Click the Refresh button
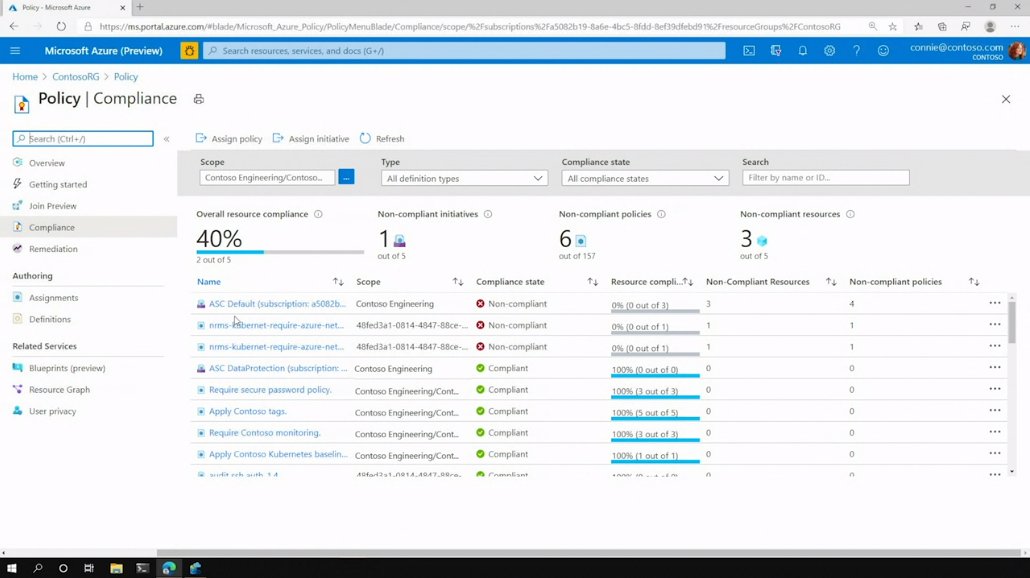This screenshot has height=578, width=1030. [382, 139]
